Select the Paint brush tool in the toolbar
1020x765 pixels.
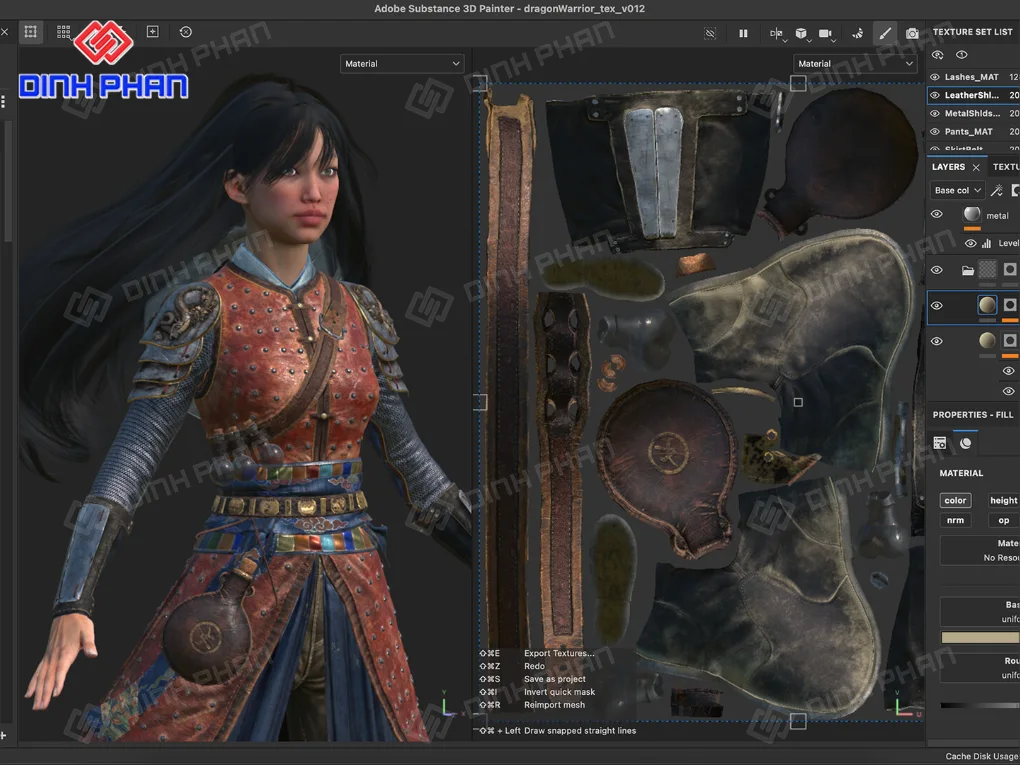click(884, 33)
